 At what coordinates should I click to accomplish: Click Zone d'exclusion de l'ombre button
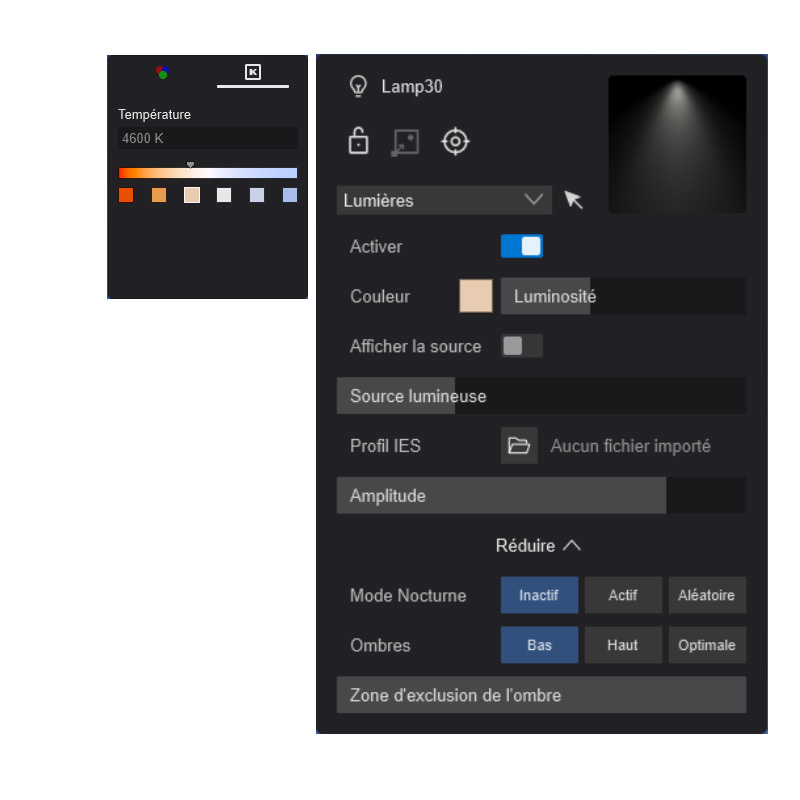pyautogui.click(x=541, y=695)
